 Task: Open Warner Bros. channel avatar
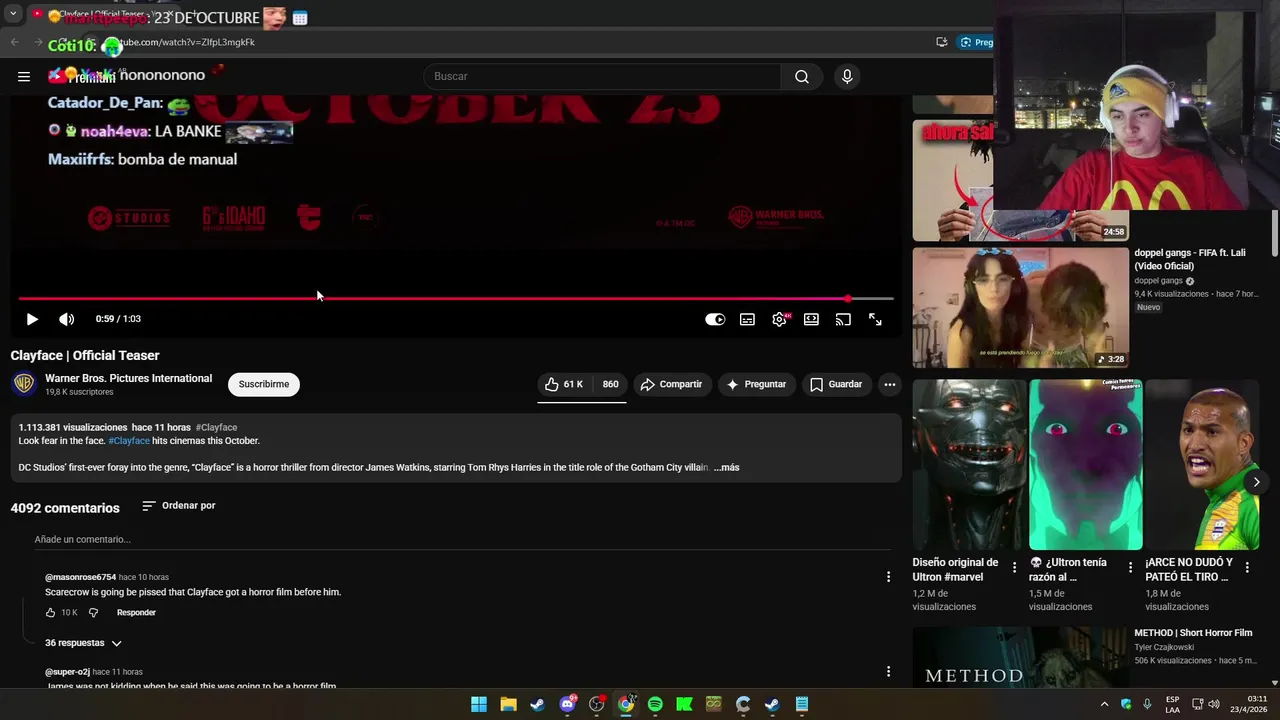tap(24, 384)
